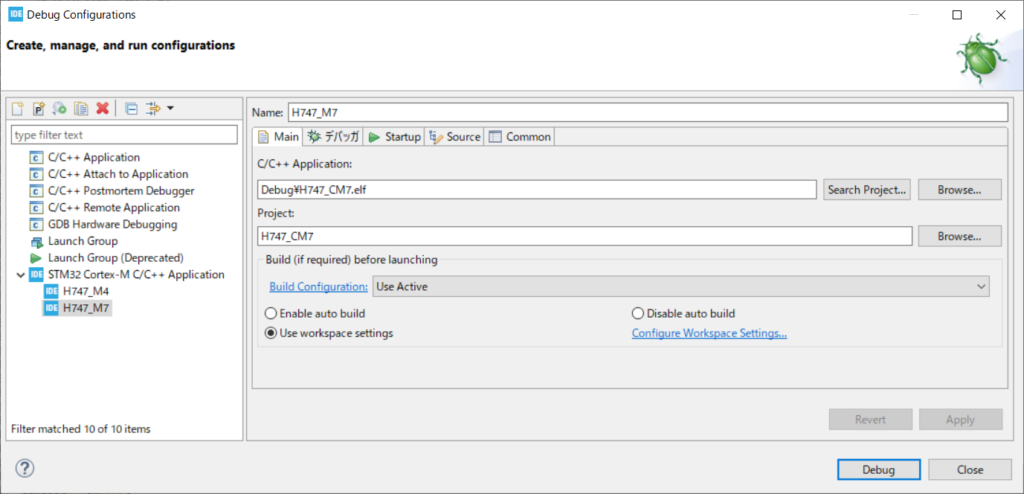Screen dimensions: 1024x494
Task: Click the Export launch configuration icon
Action: point(60,108)
